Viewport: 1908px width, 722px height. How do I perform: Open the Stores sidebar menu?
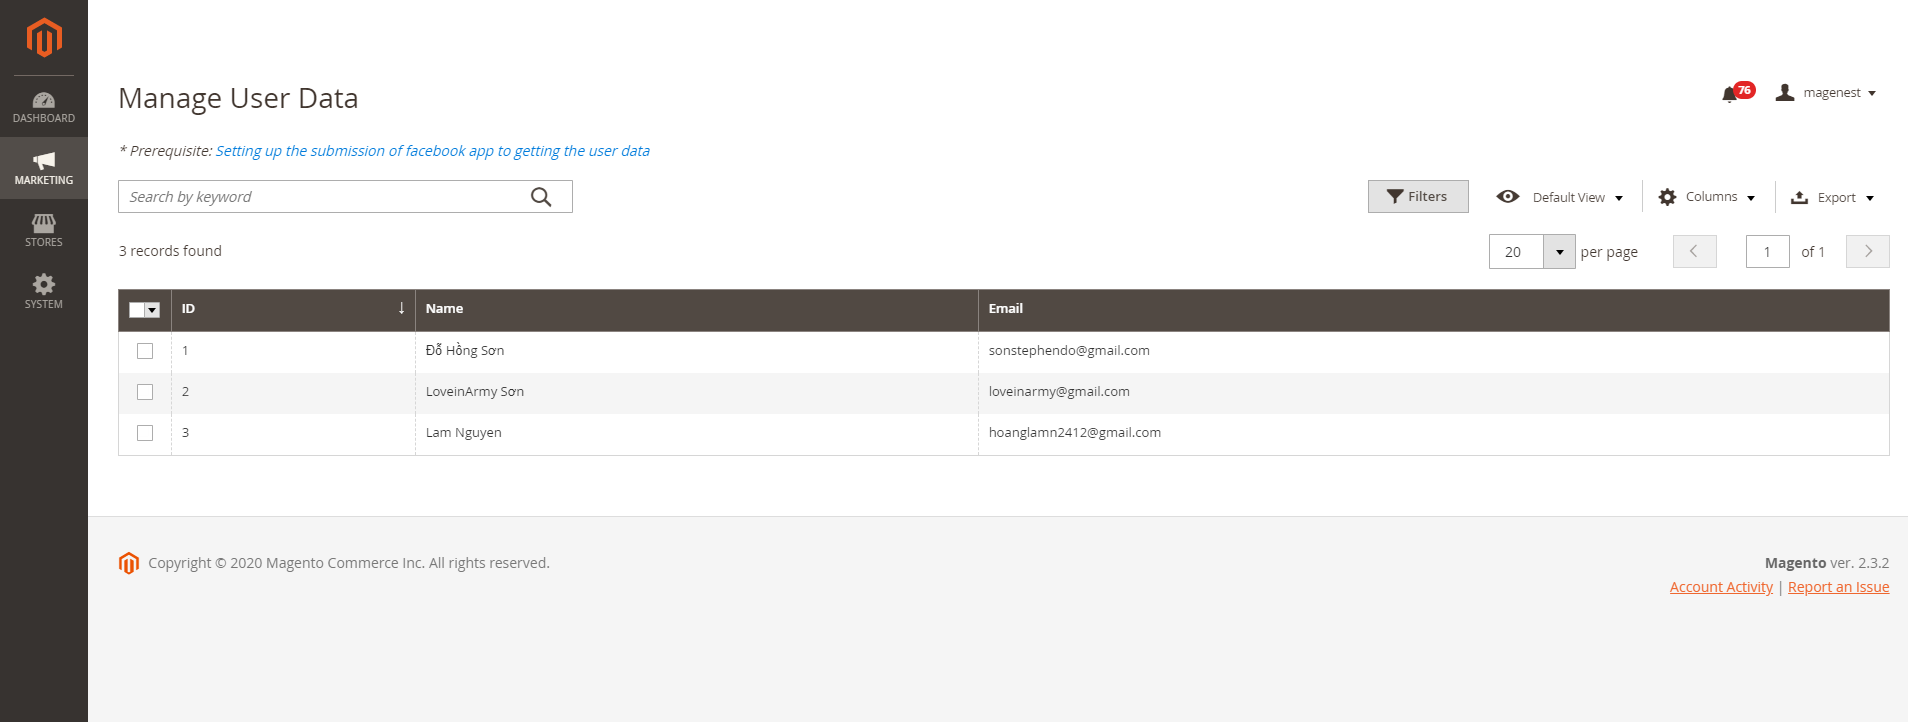coord(44,230)
